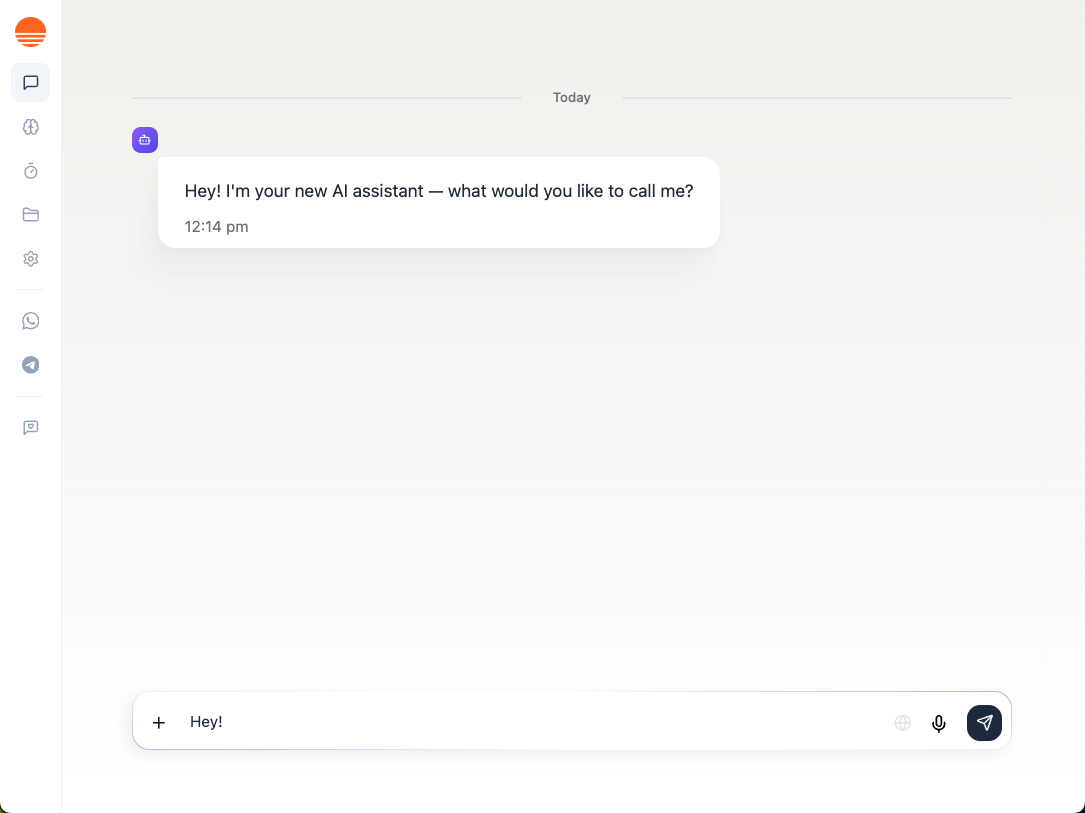Open the settings gear
Image resolution: width=1085 pixels, height=813 pixels.
pos(30,258)
